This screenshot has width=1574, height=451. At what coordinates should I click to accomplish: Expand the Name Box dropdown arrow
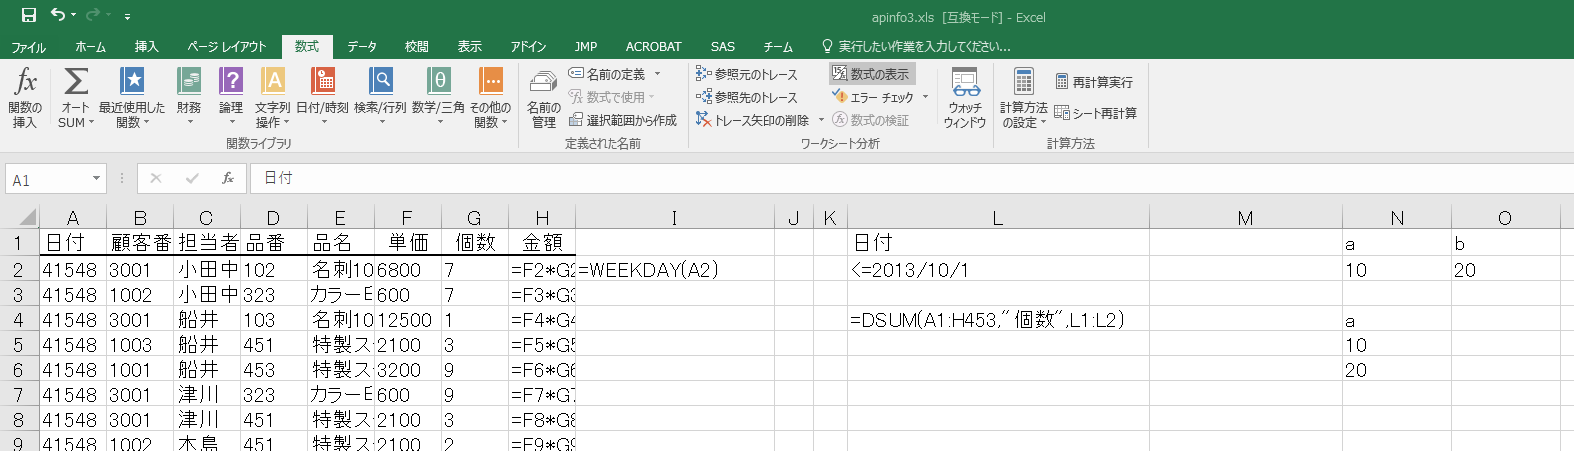96,179
